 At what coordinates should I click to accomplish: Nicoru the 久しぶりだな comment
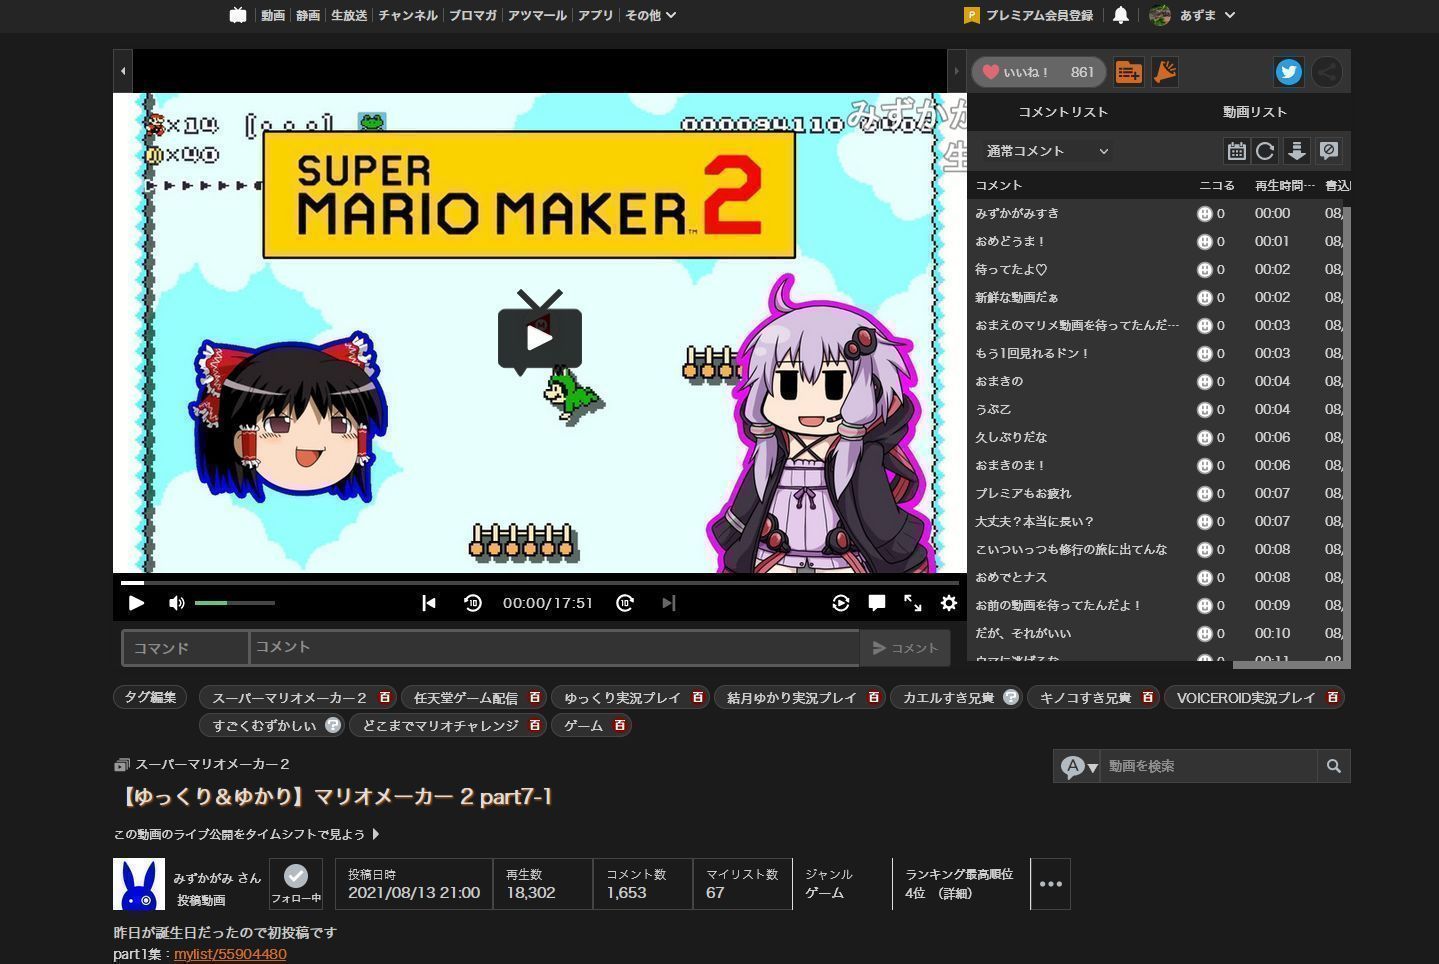pyautogui.click(x=1205, y=438)
